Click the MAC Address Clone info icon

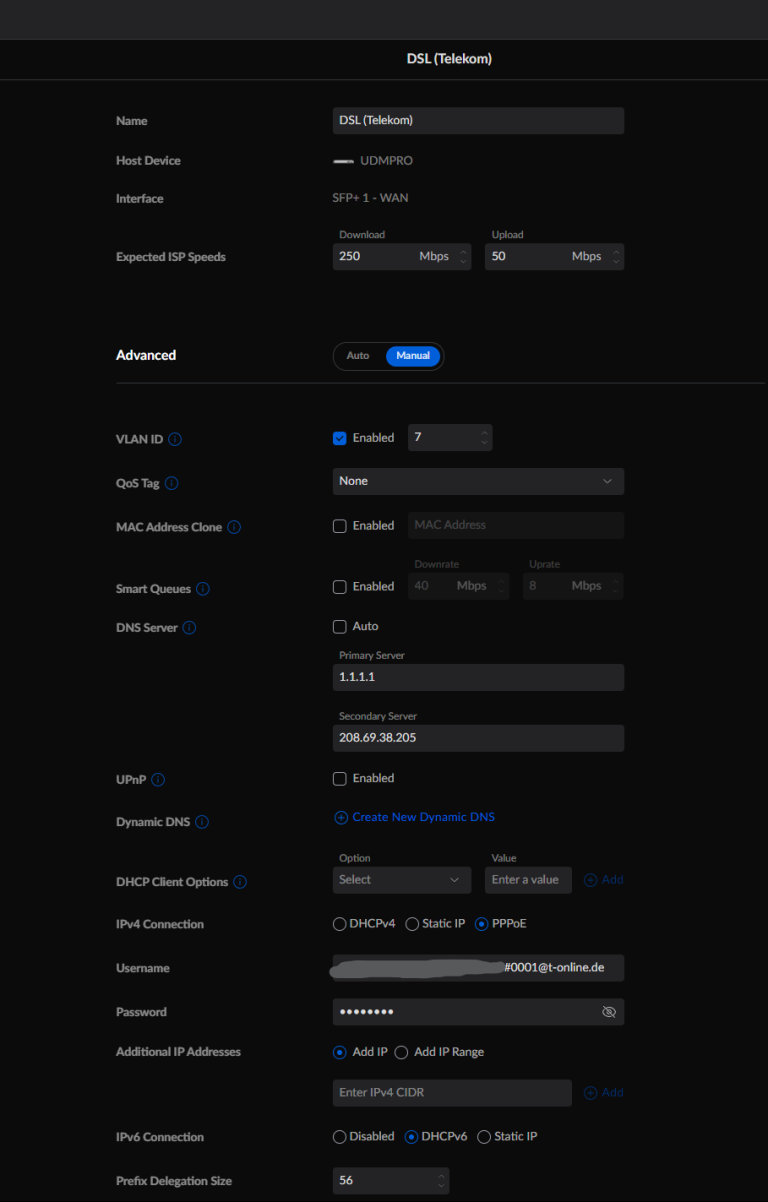click(x=234, y=527)
